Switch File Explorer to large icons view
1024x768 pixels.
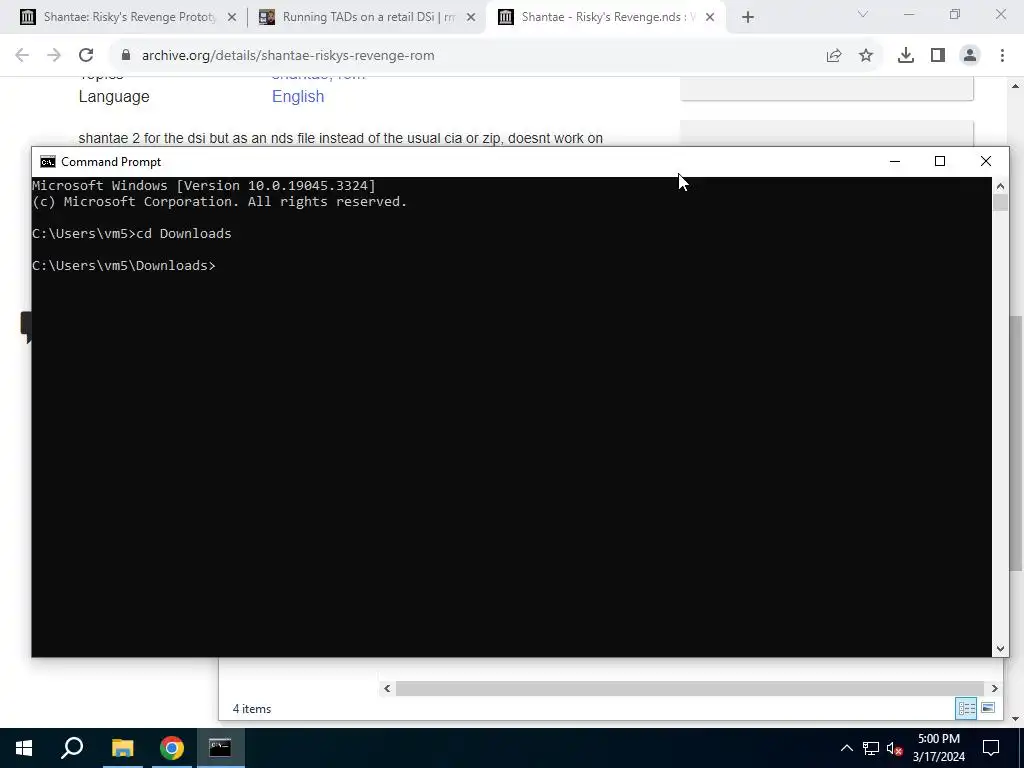[x=988, y=709]
